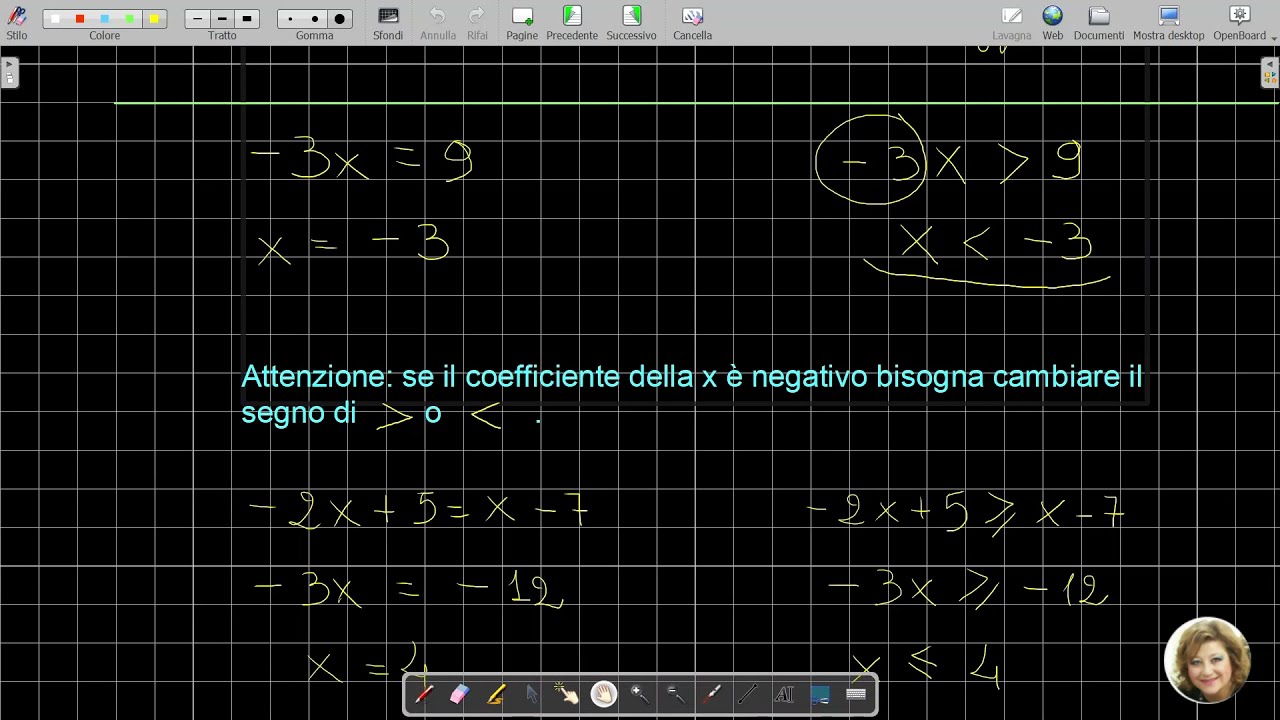This screenshot has height=720, width=1280.
Task: Select the green pen color
Action: coord(129,19)
